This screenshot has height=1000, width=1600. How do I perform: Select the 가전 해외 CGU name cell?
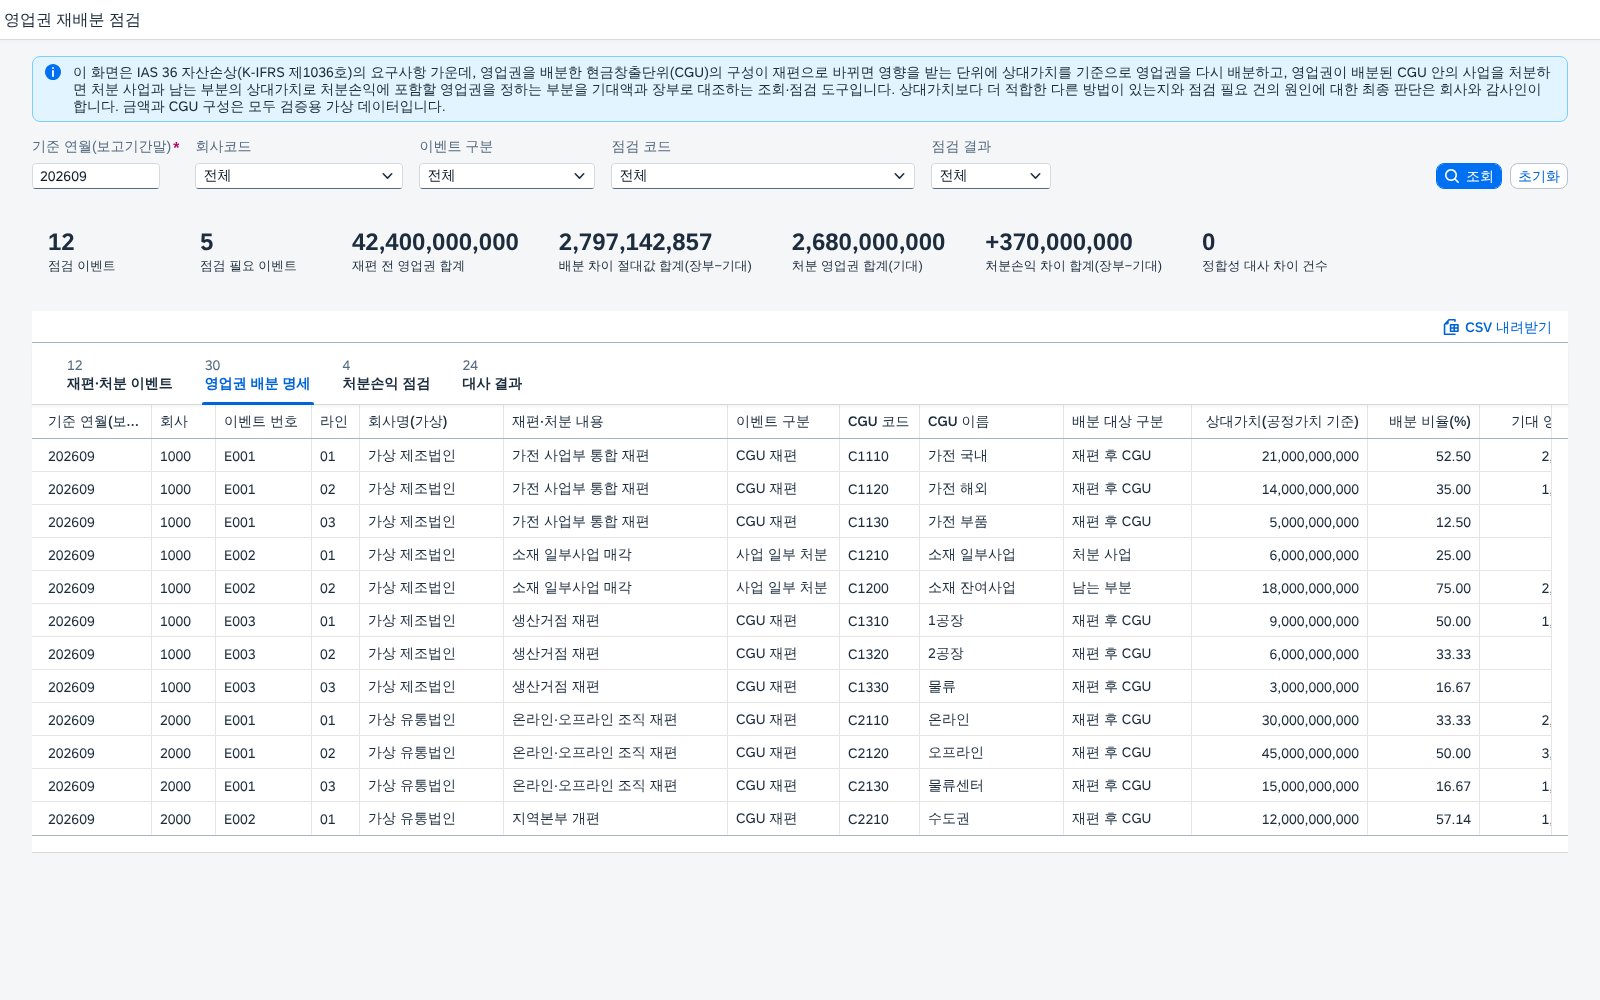click(991, 489)
